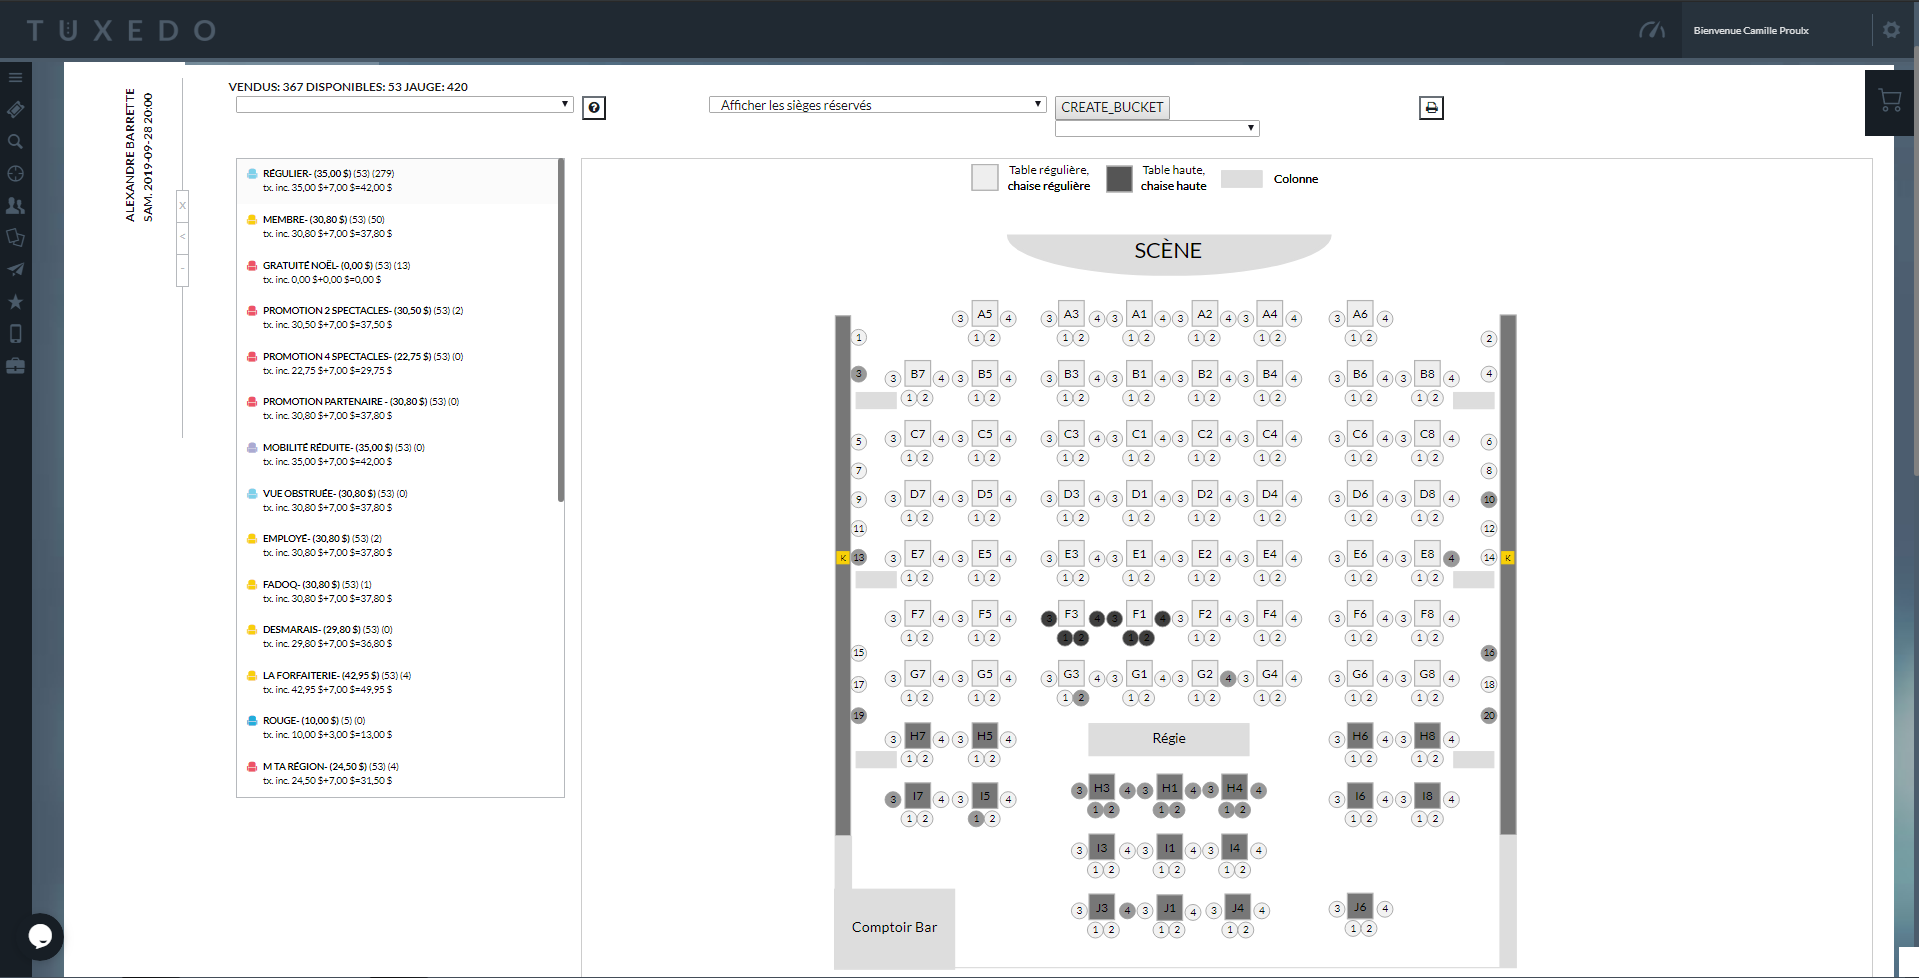Click the print icon above the seating map
The image size is (1919, 978).
pyautogui.click(x=1430, y=107)
